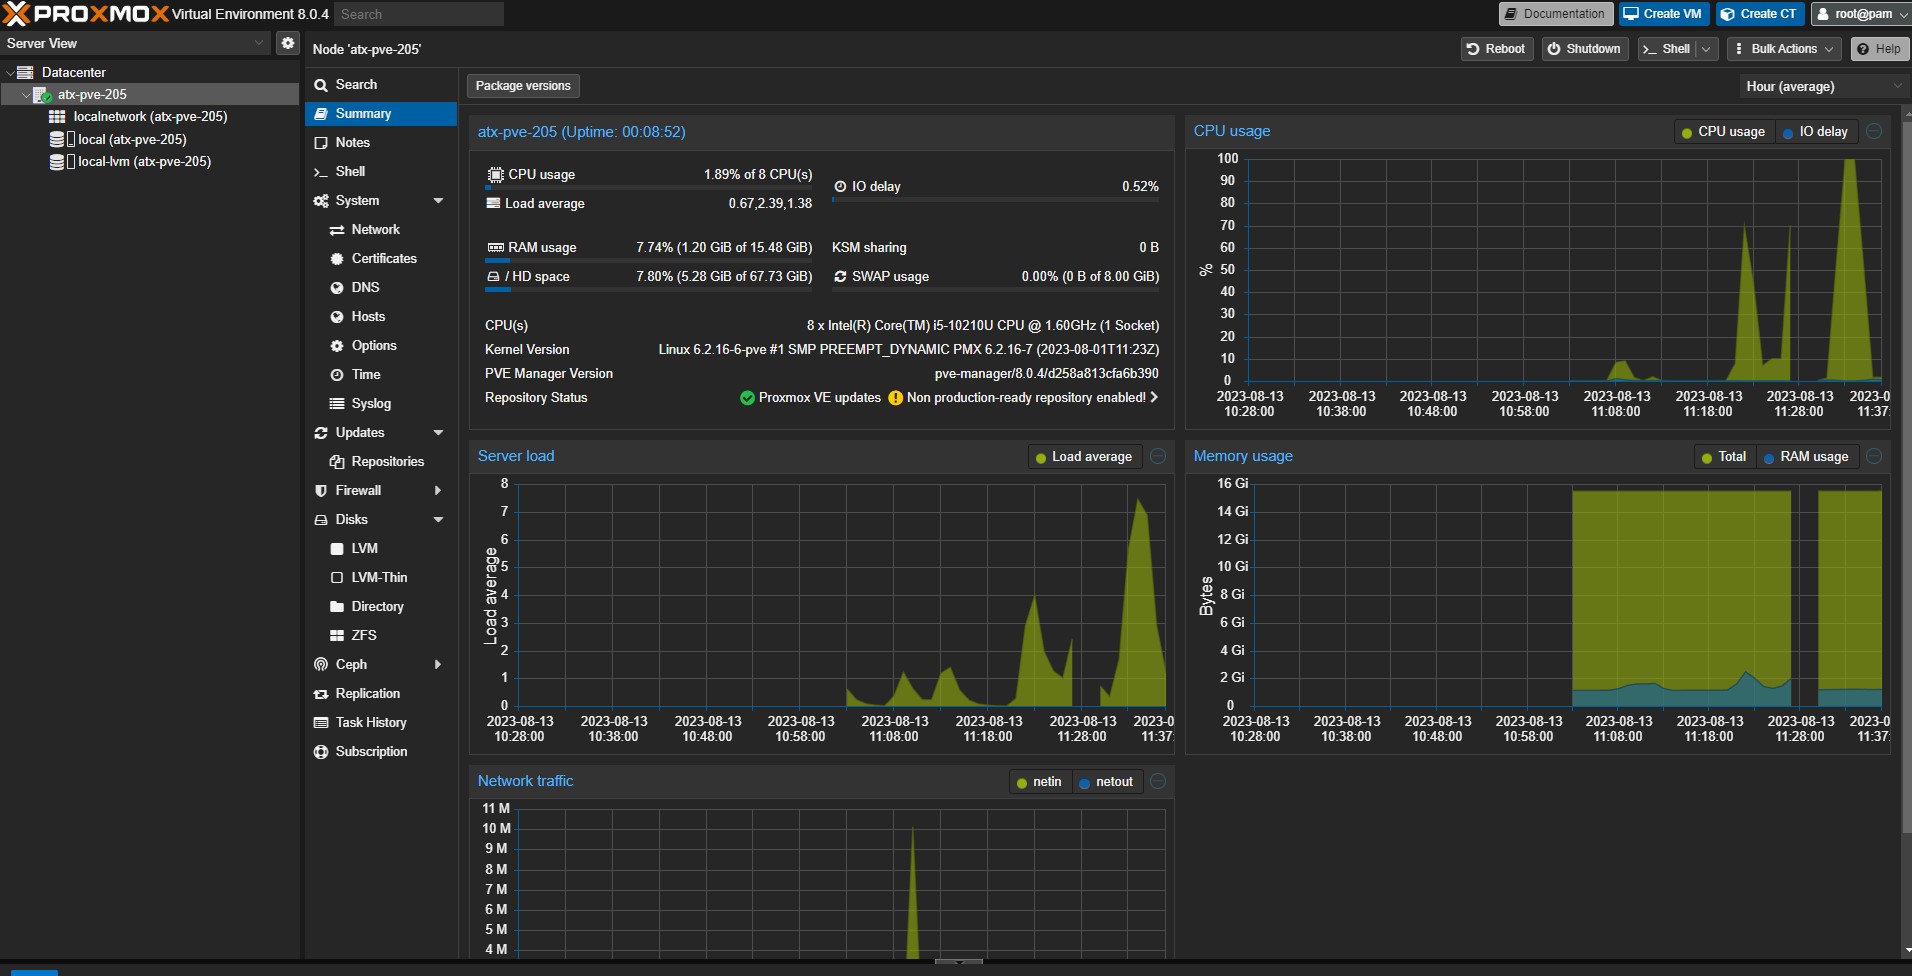Toggle the IO delay series in CPU chart

click(1816, 132)
